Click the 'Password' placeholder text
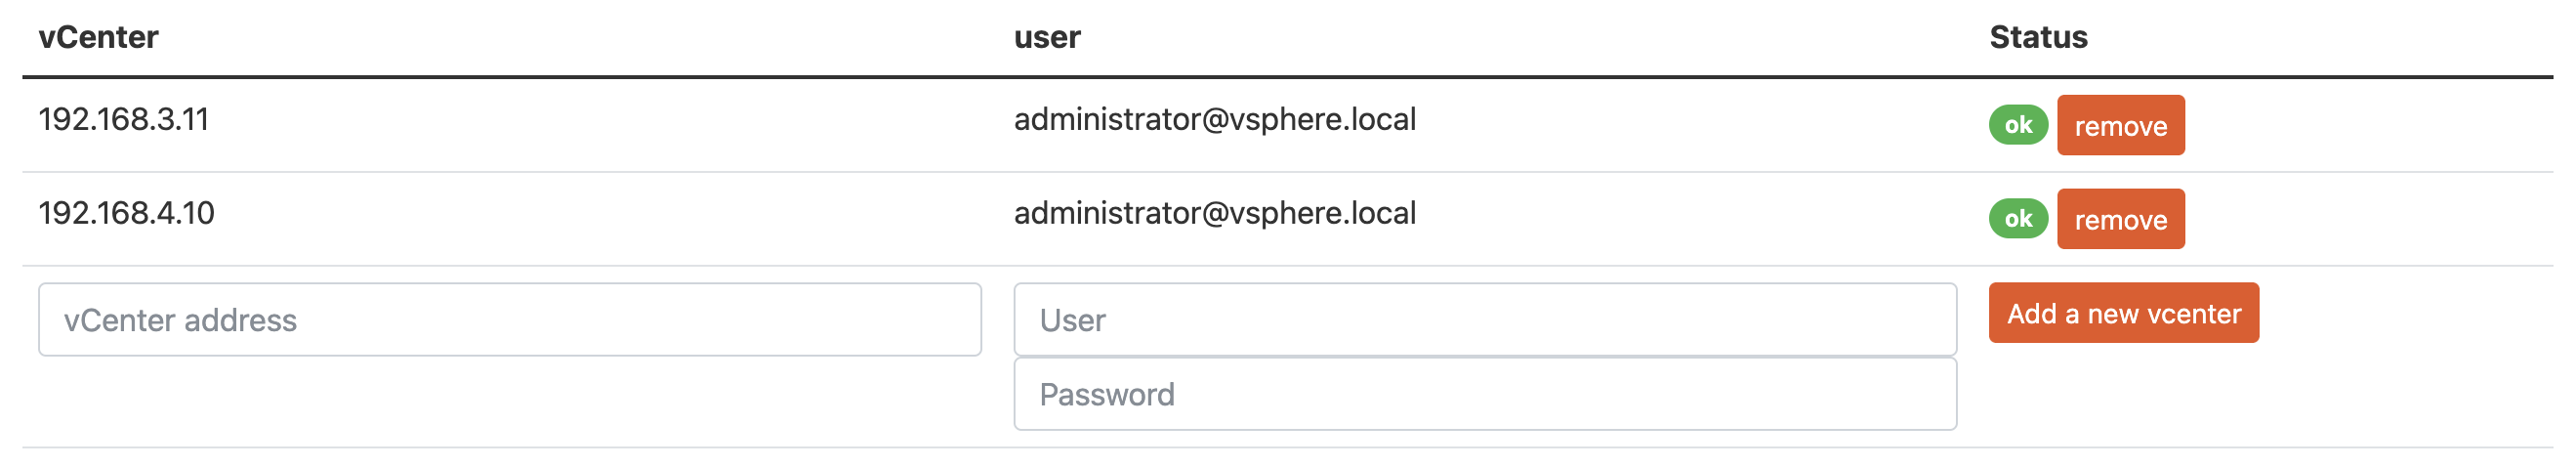2576x467 pixels. [1107, 394]
